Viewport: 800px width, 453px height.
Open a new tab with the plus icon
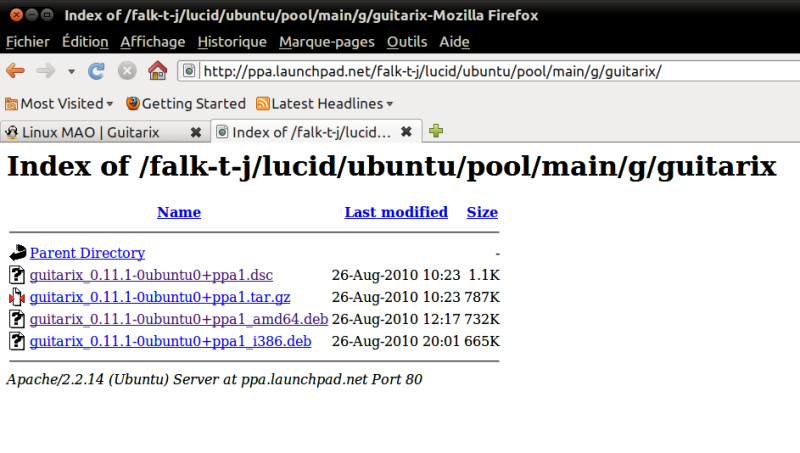pos(436,131)
